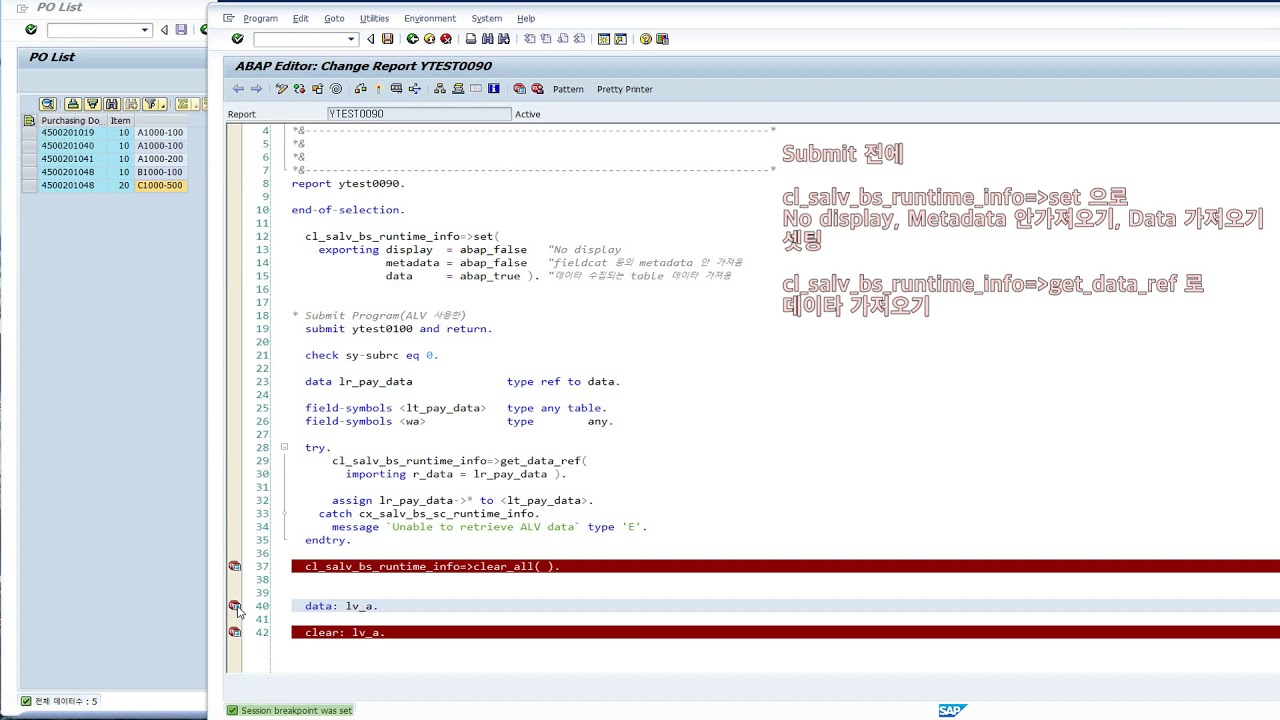Click the Pretty Printer button

coord(625,89)
